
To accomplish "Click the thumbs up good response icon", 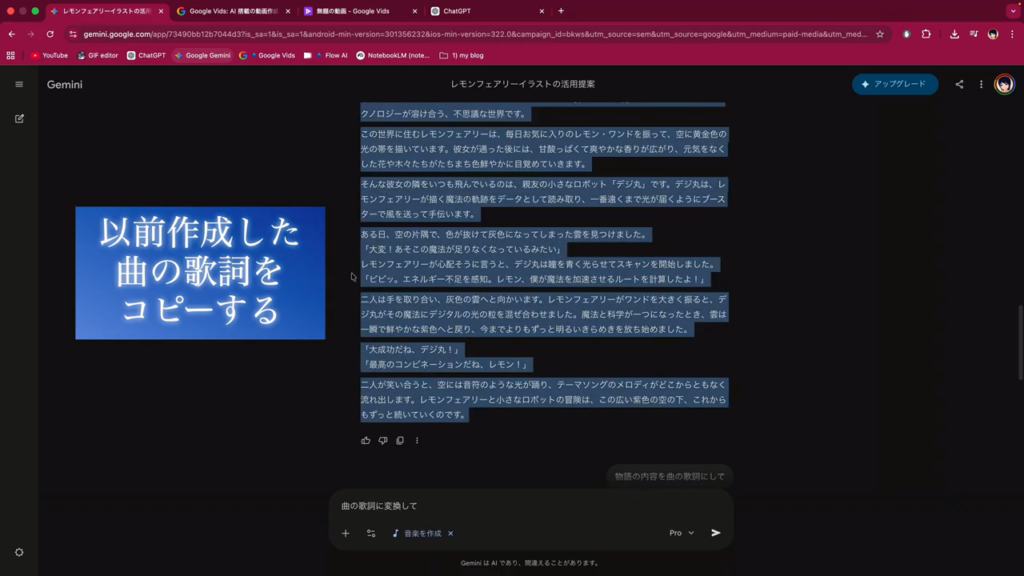I will (x=366, y=440).
